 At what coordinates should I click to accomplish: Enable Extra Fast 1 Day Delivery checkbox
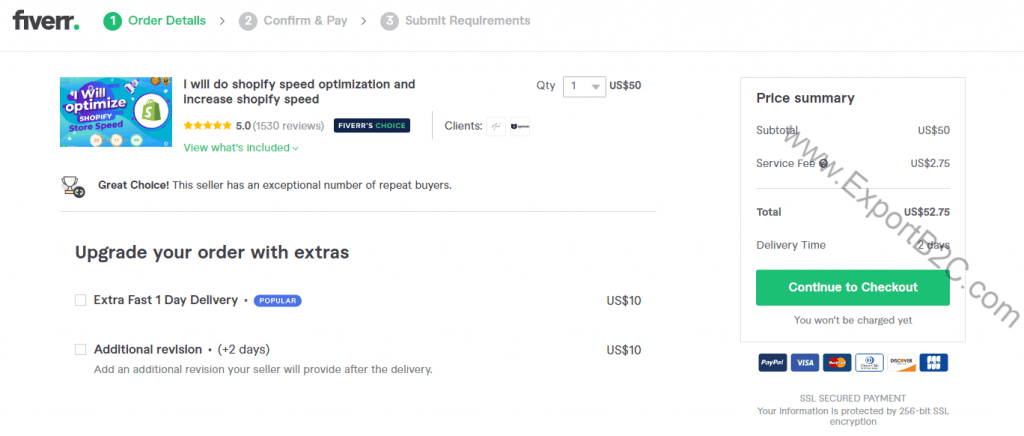click(x=81, y=300)
